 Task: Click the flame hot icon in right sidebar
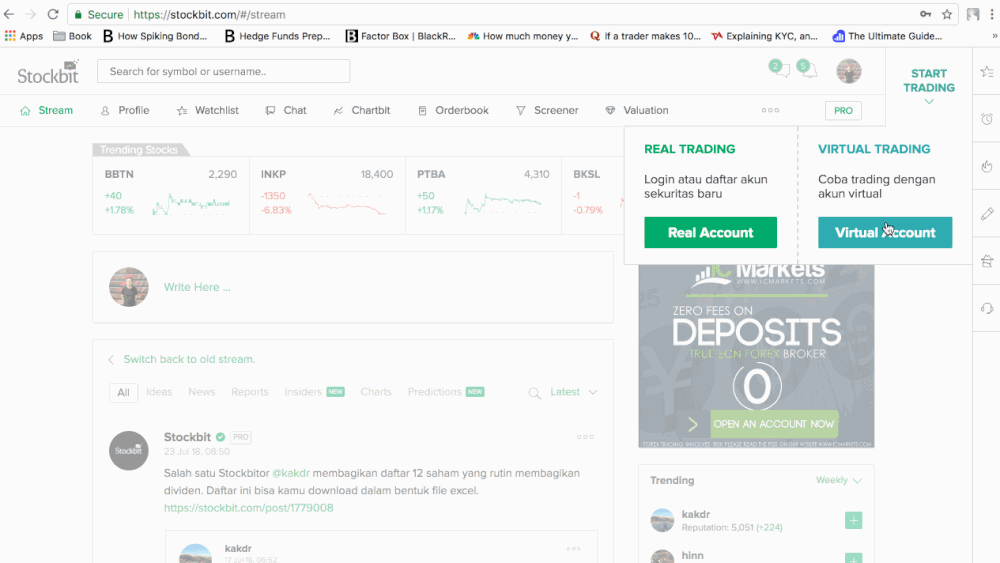tap(987, 166)
